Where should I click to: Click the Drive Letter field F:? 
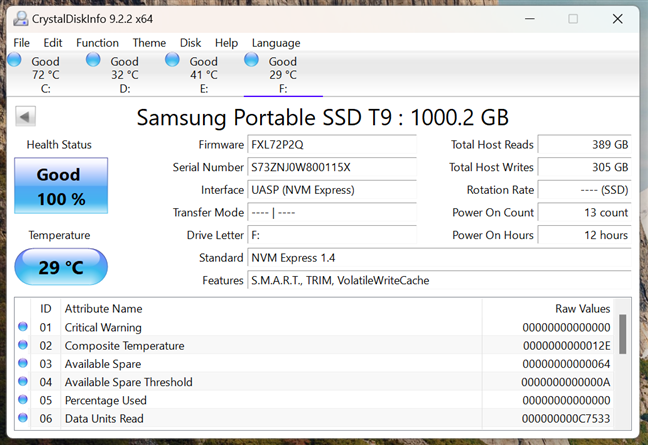point(332,236)
